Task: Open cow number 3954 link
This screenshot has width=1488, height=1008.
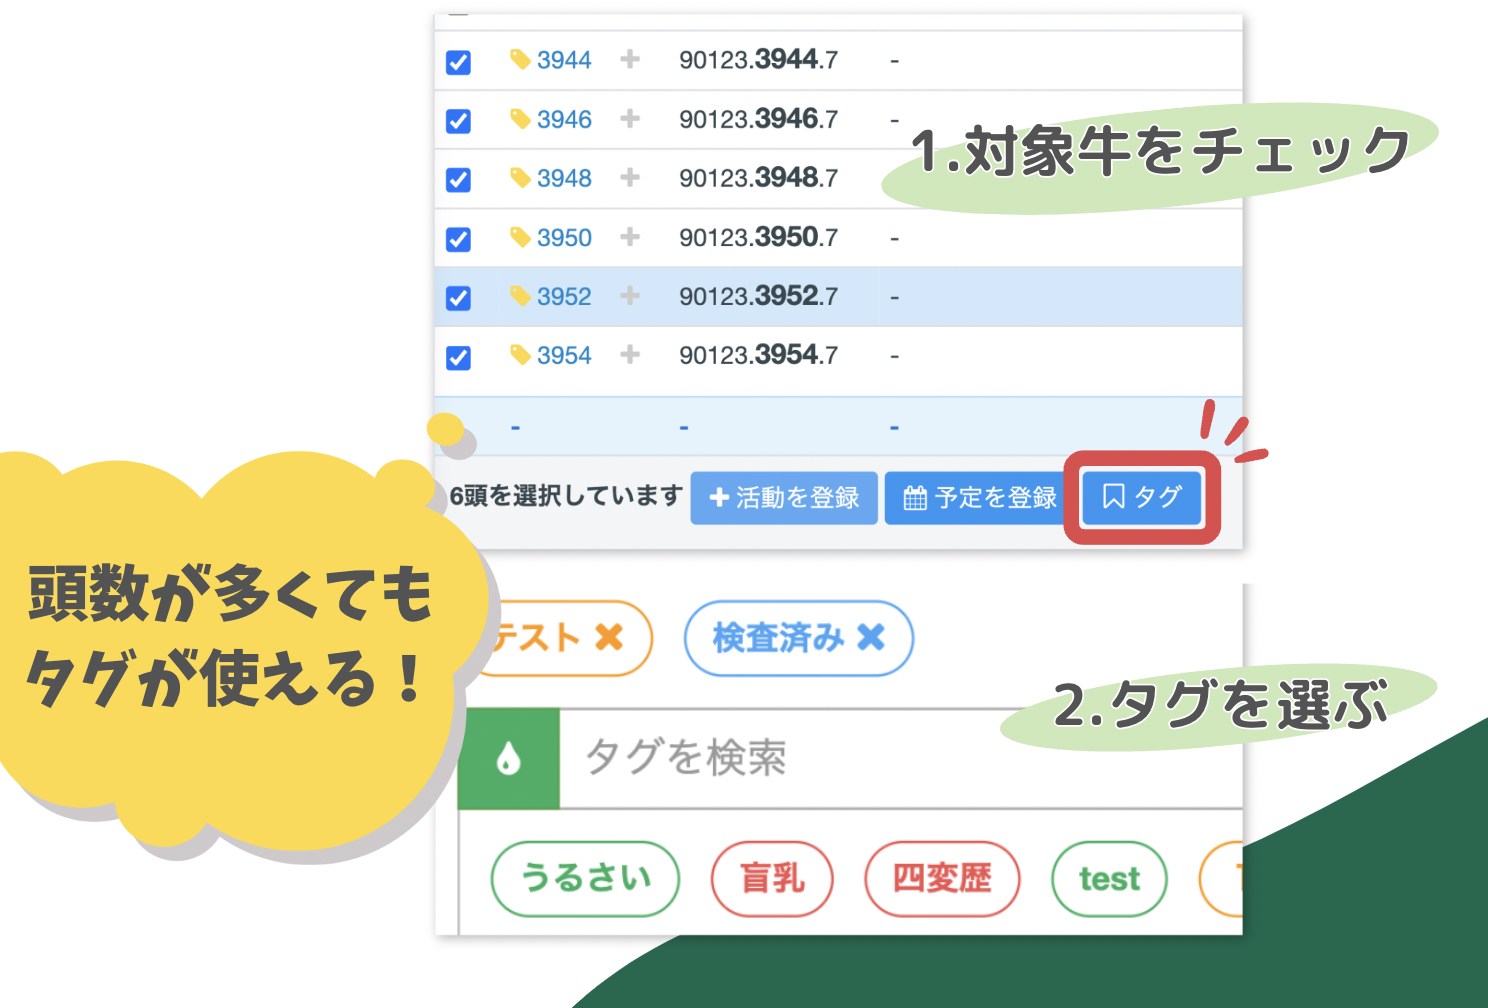Action: pyautogui.click(x=564, y=355)
